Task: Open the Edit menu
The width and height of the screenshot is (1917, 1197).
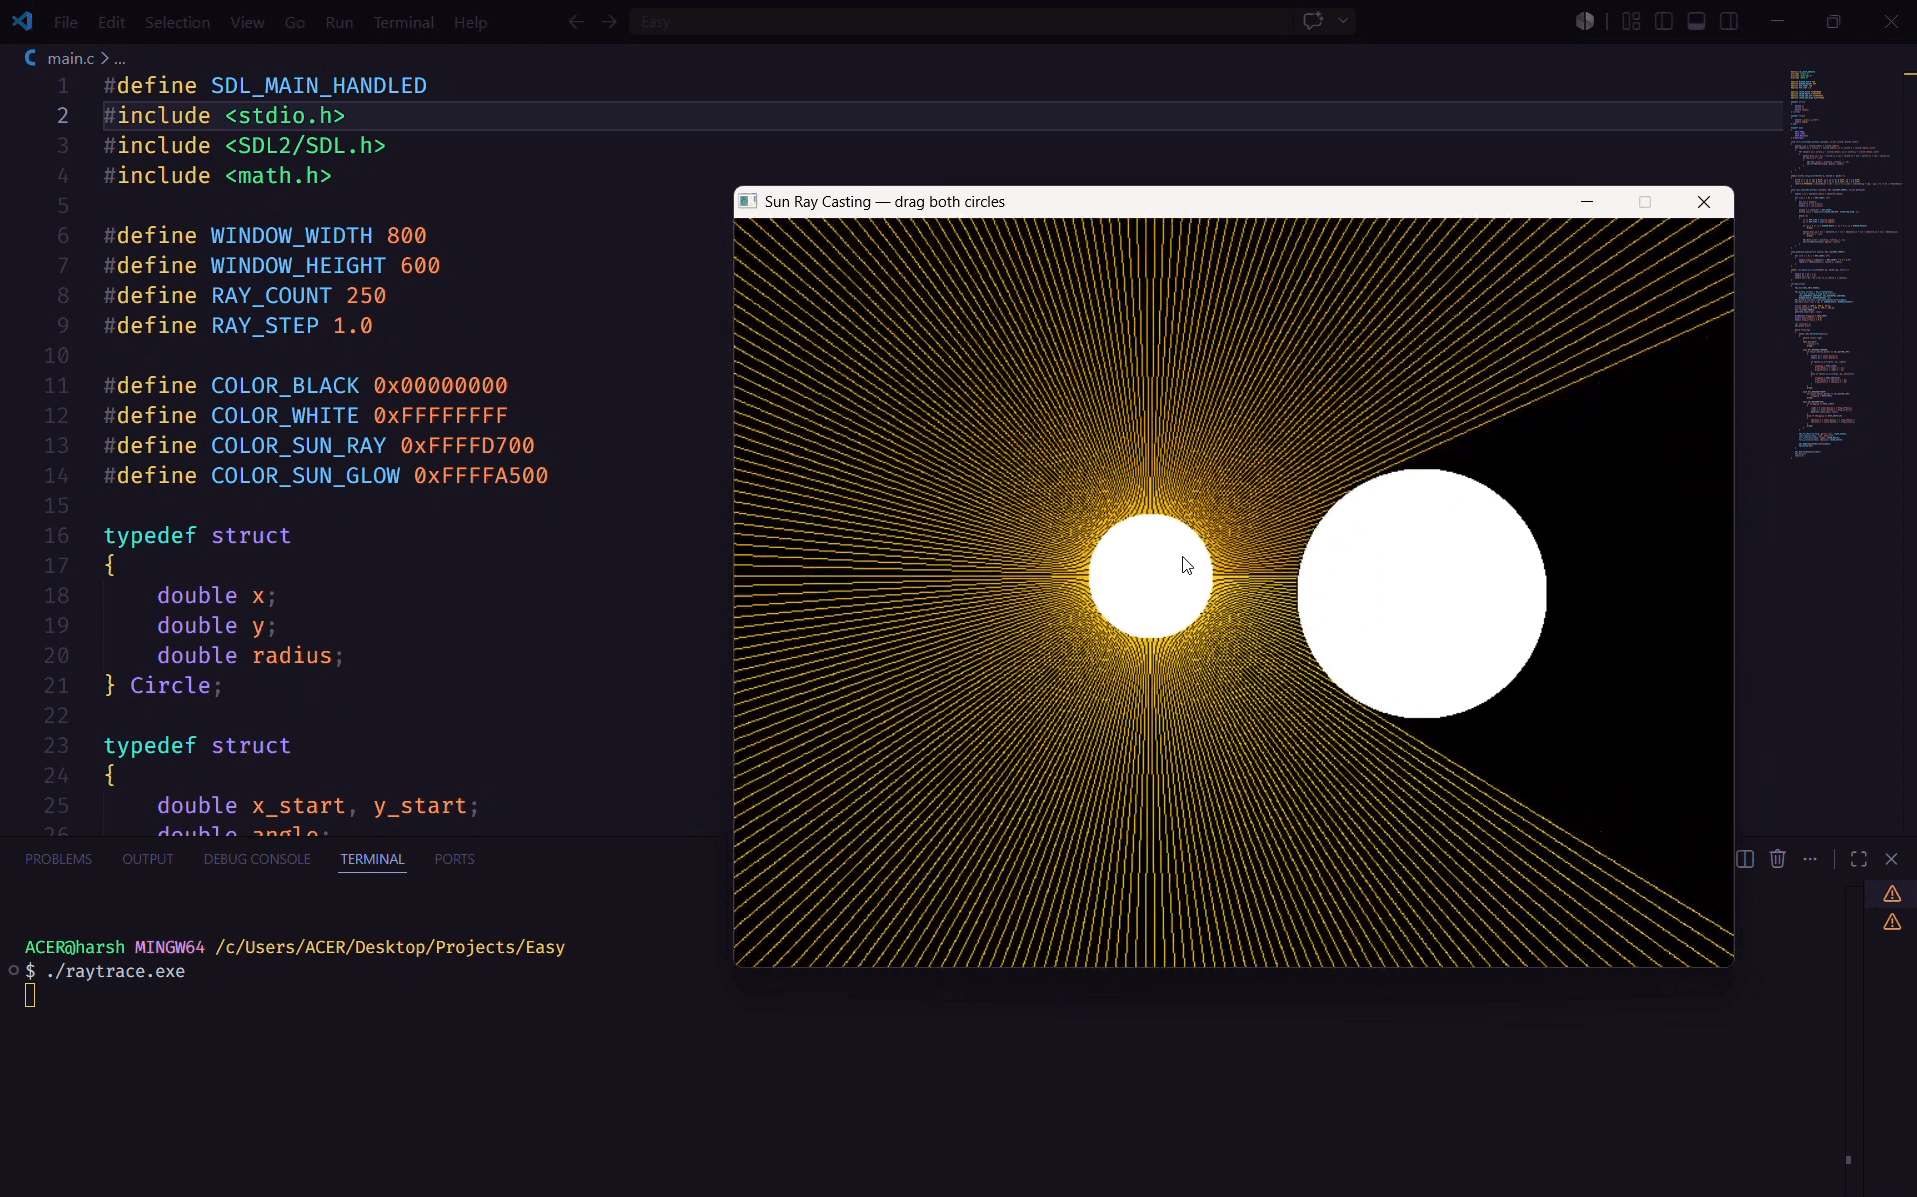Action: (x=111, y=22)
